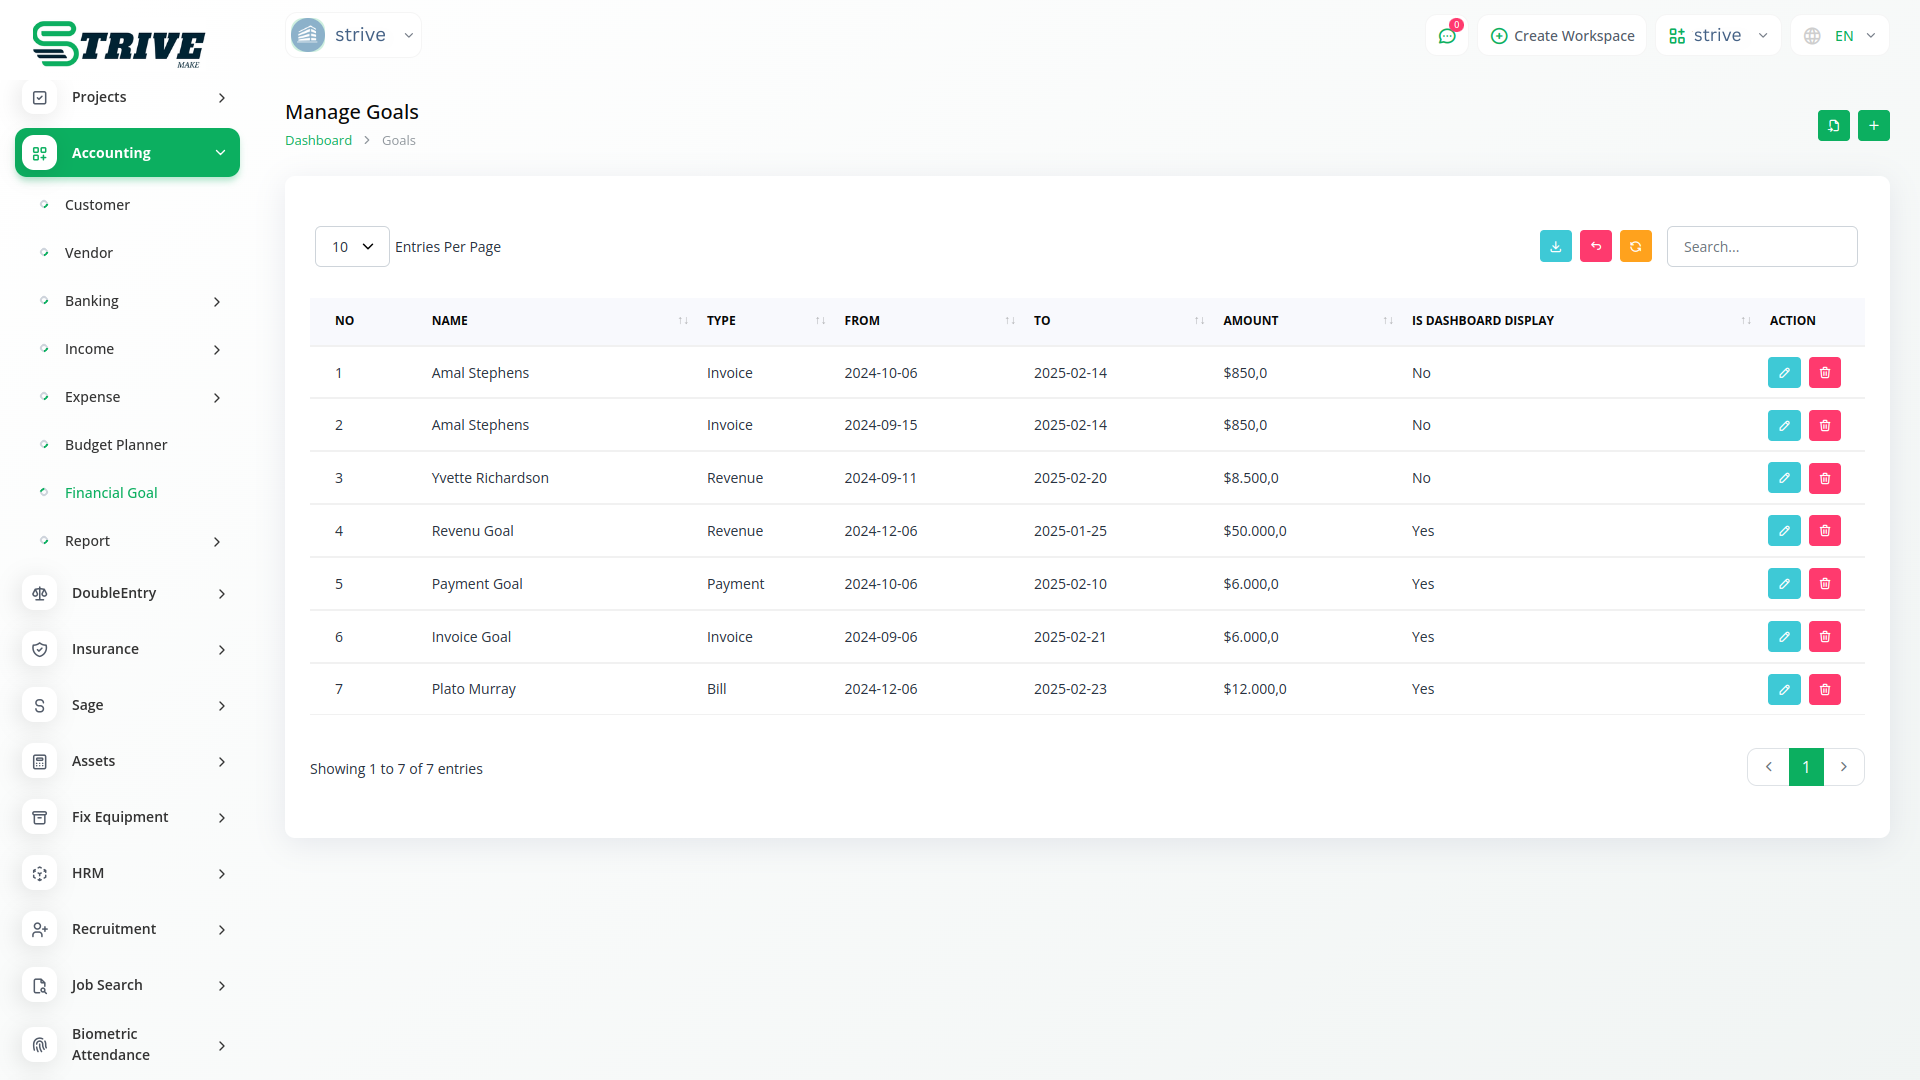Click the cyan download/export icon button
The width and height of the screenshot is (1920, 1080).
point(1555,246)
